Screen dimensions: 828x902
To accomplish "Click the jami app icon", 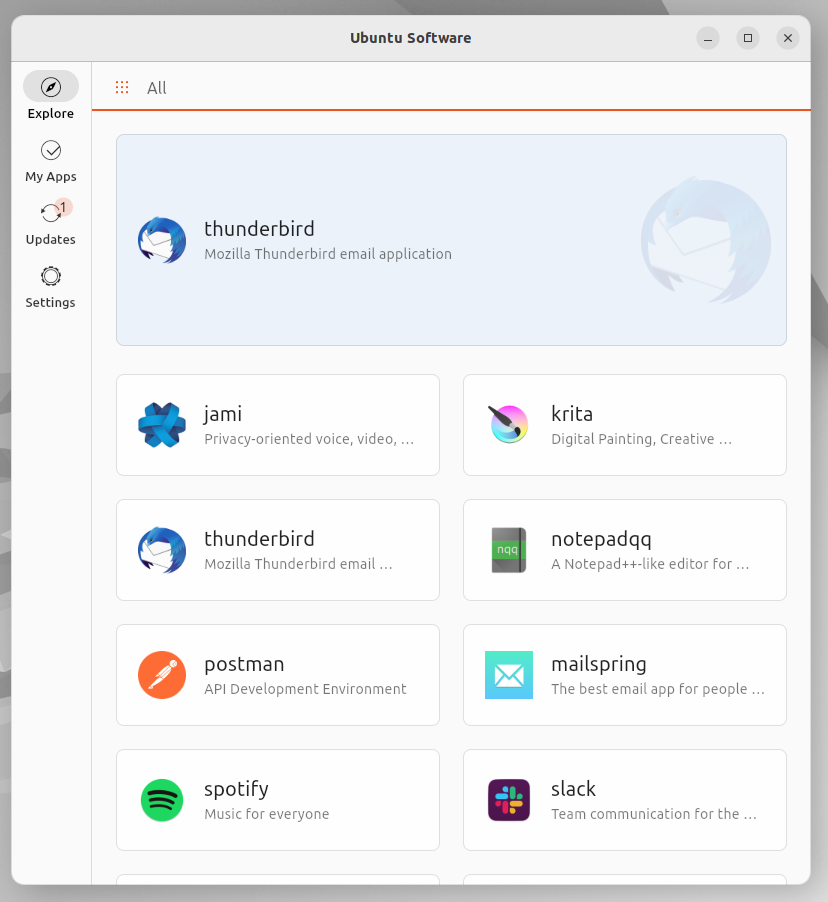I will click(x=162, y=425).
